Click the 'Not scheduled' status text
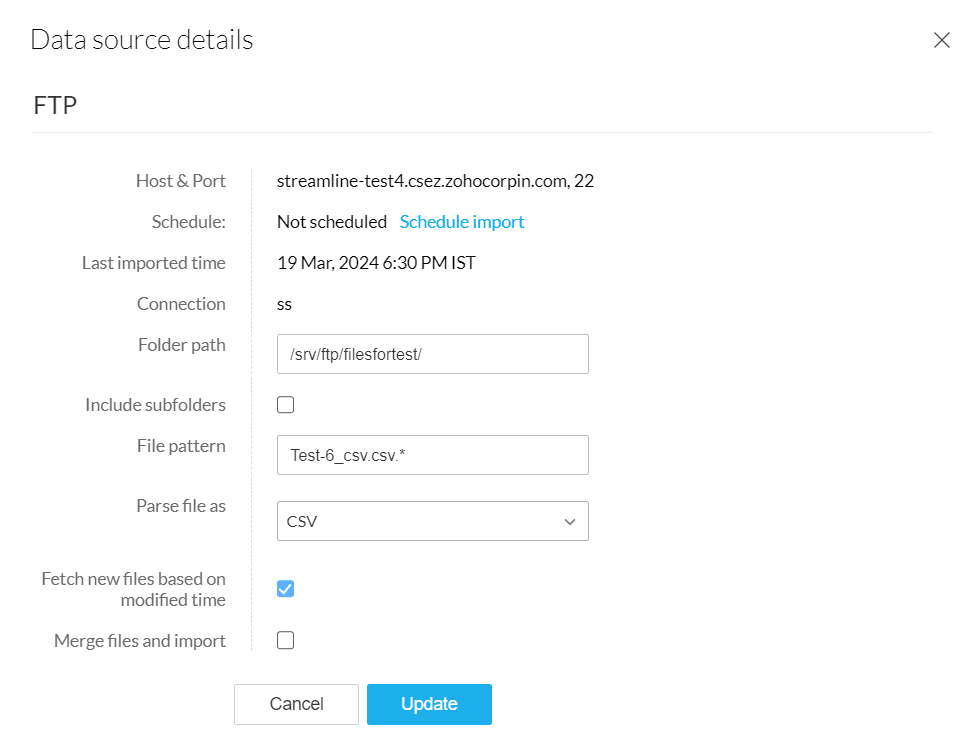Viewport: 969px width, 746px height. pyautogui.click(x=331, y=222)
